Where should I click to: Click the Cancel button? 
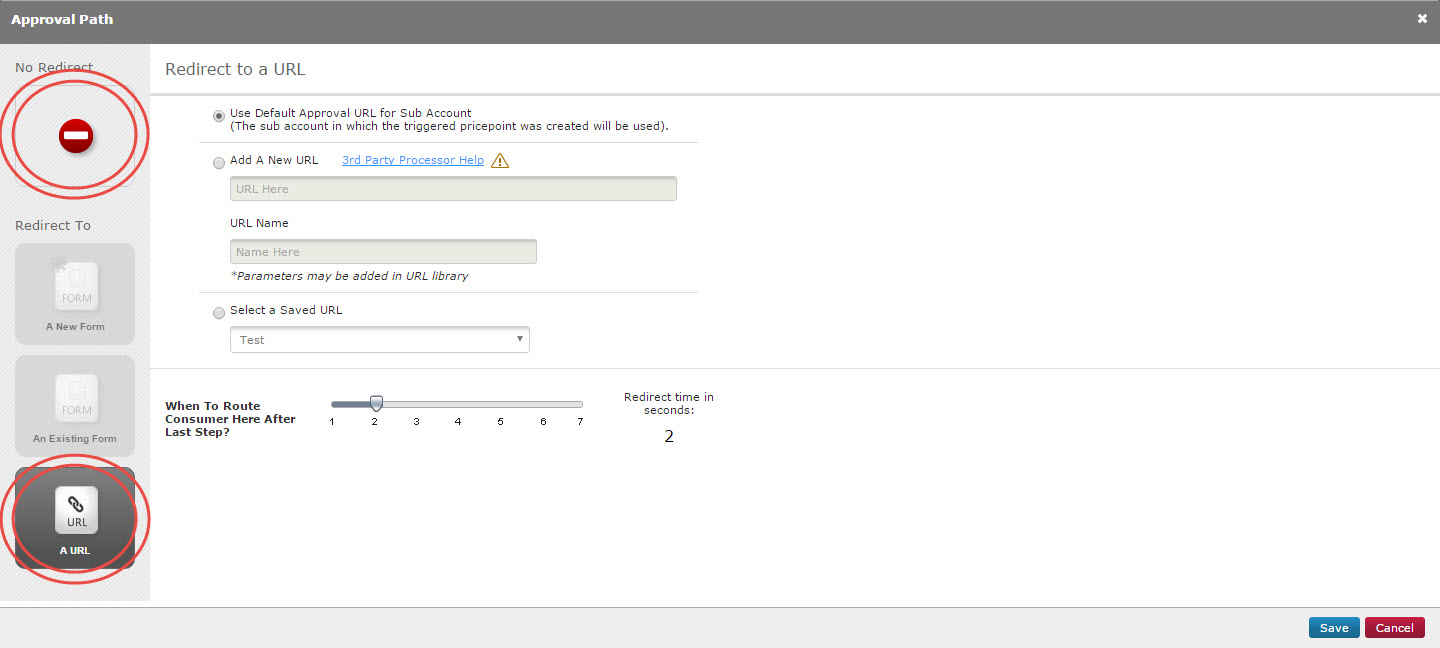(x=1394, y=628)
